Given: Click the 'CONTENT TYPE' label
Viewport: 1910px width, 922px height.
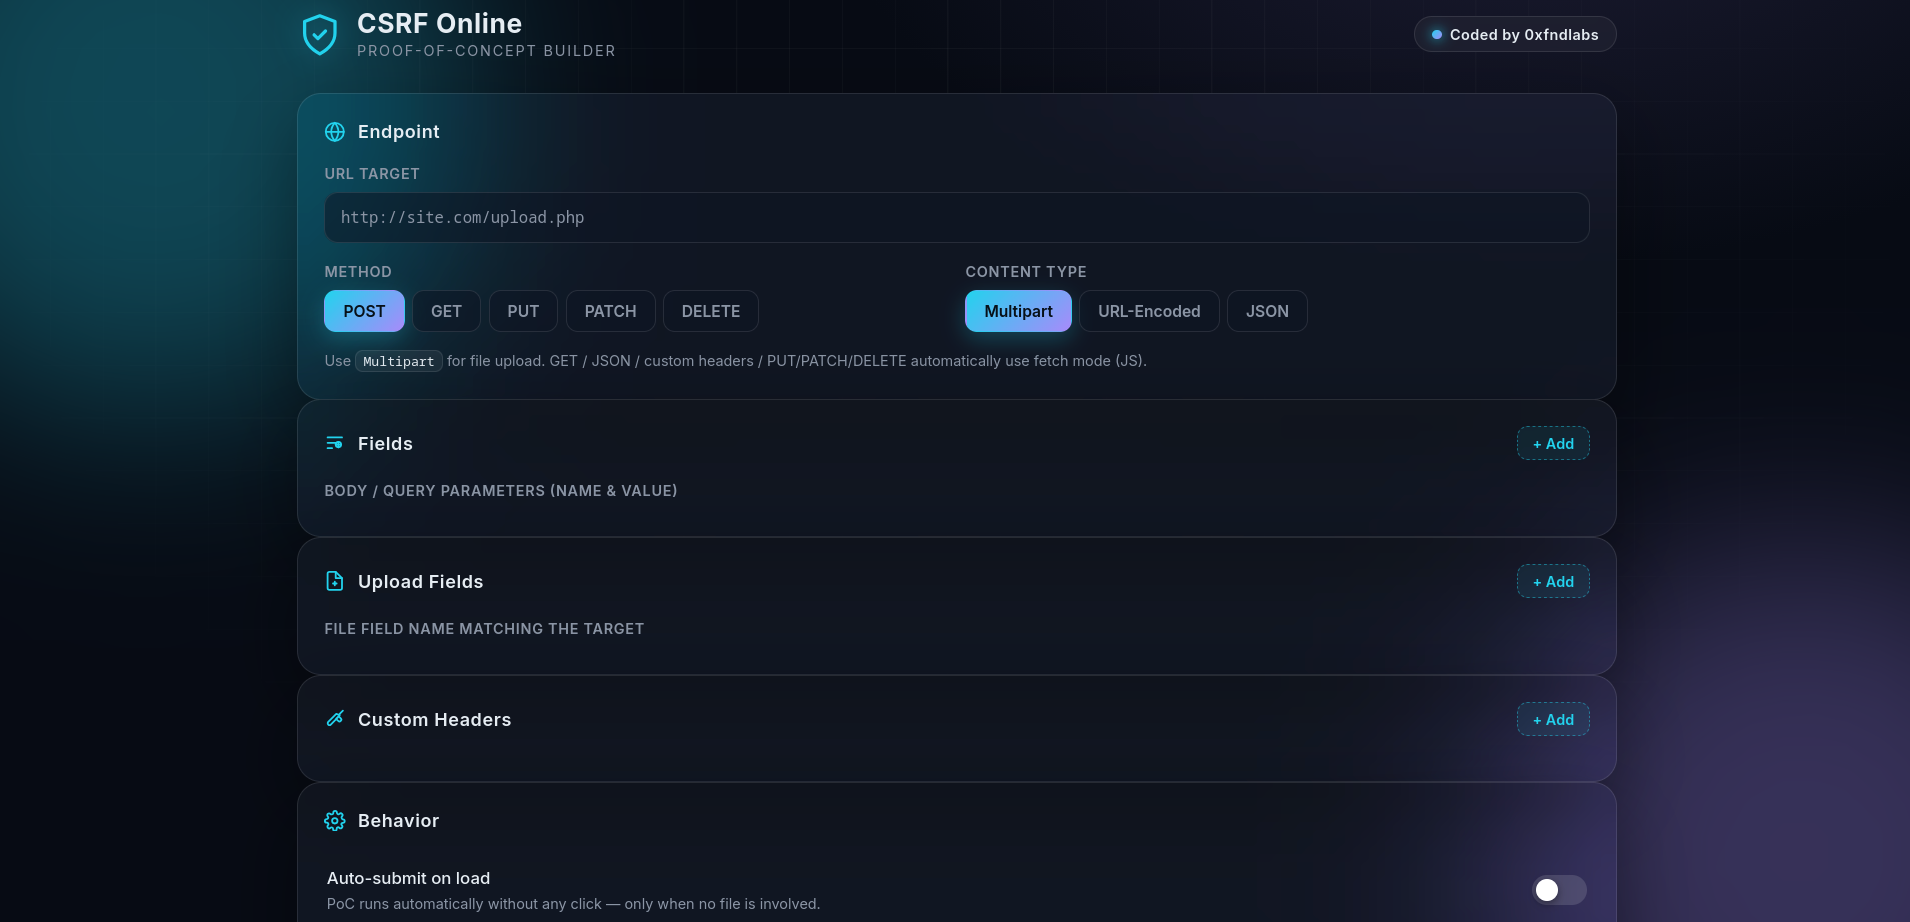Looking at the screenshot, I should point(1026,272).
